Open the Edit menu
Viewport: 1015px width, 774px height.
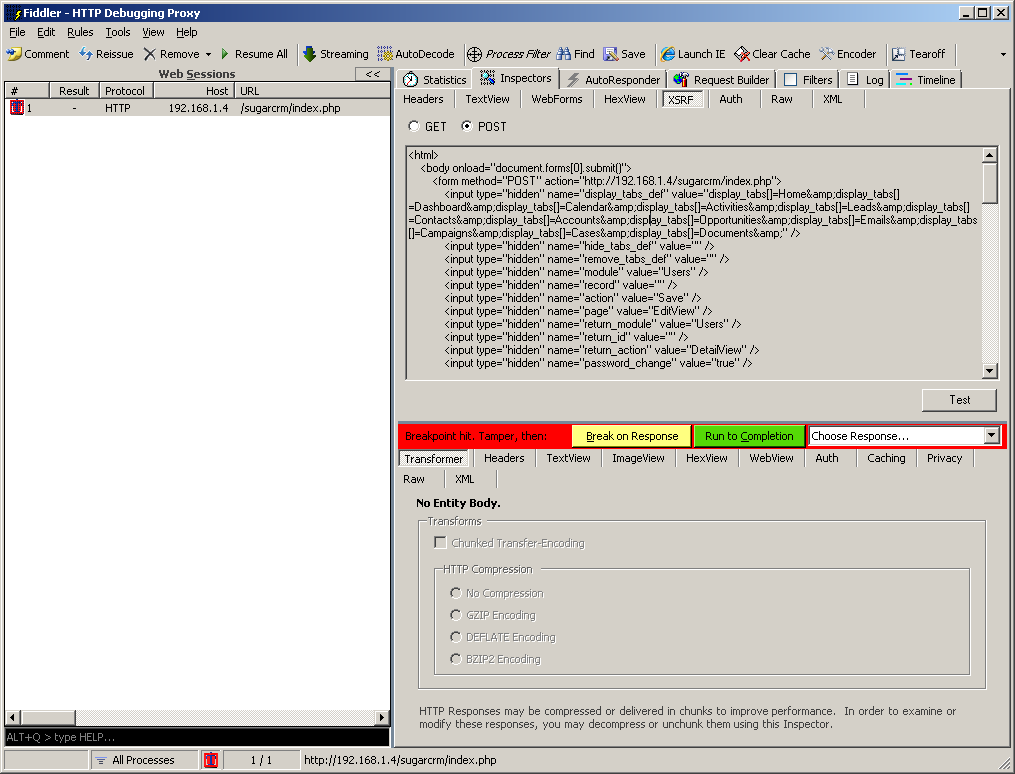coord(46,32)
